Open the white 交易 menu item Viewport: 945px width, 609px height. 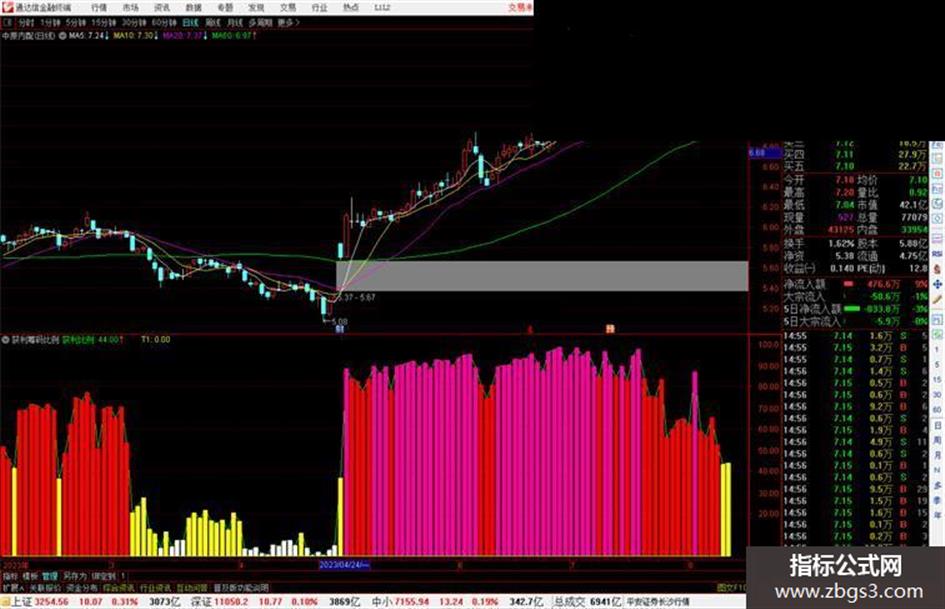click(288, 8)
